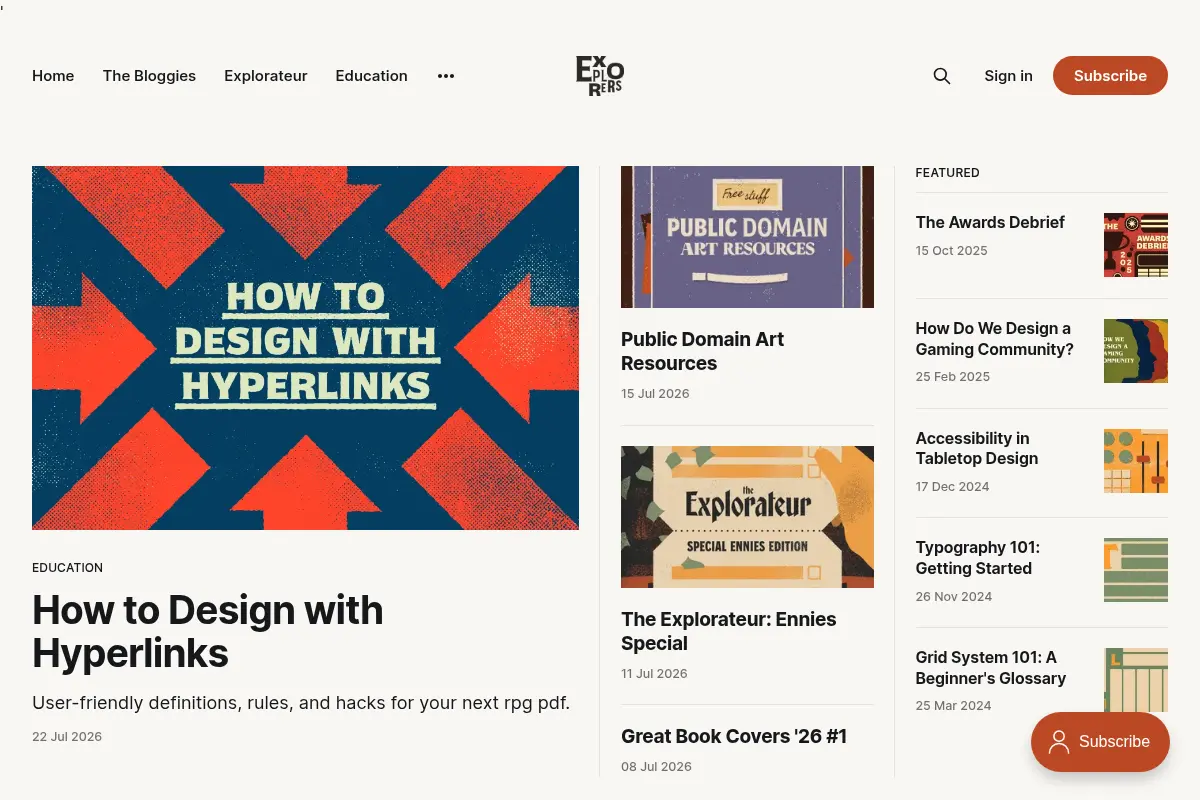This screenshot has height=800, width=1200.
Task: Open How Do We Design a Gaming Community
Action: point(995,339)
